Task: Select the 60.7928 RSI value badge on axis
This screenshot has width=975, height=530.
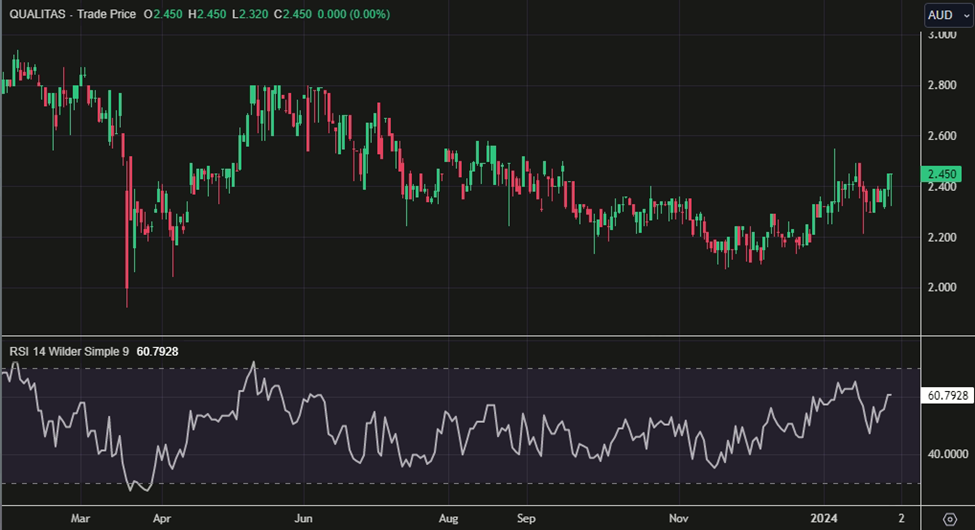Action: pyautogui.click(x=947, y=395)
